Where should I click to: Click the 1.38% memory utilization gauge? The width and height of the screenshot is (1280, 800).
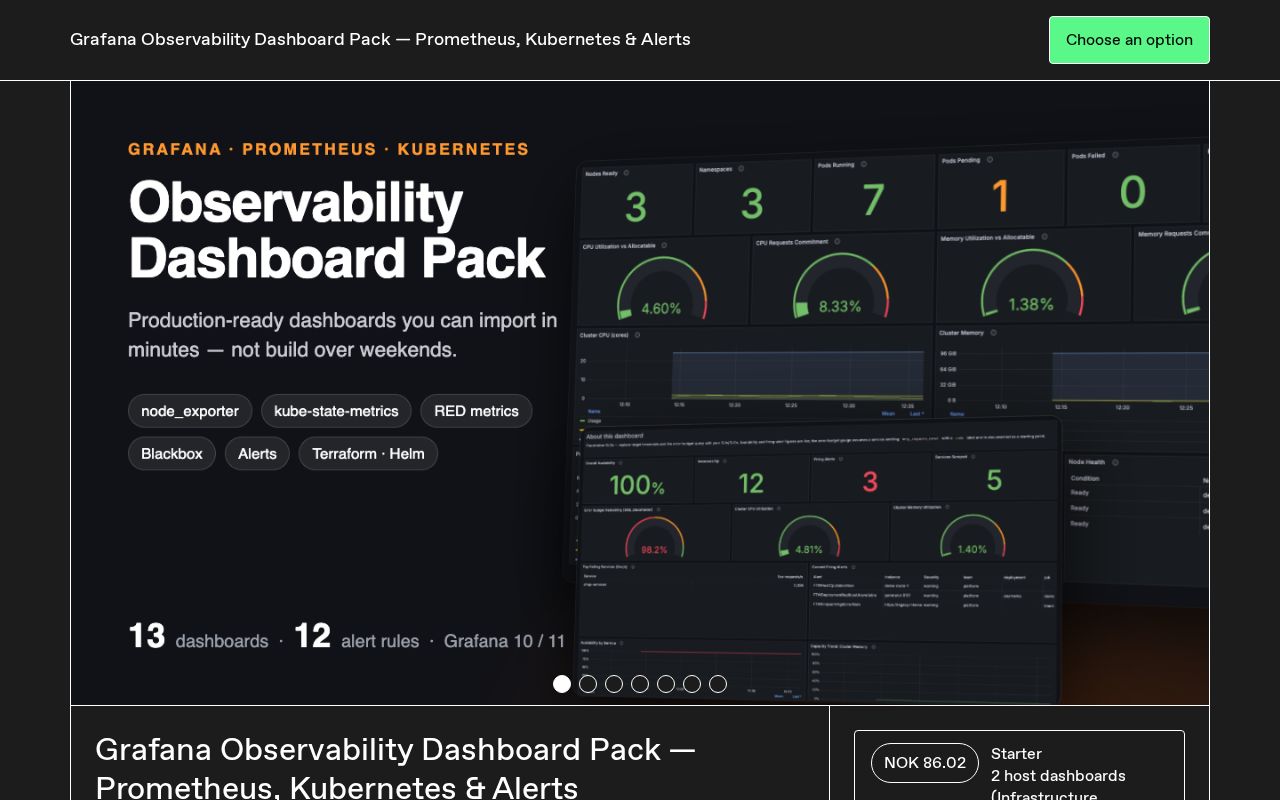point(1031,285)
